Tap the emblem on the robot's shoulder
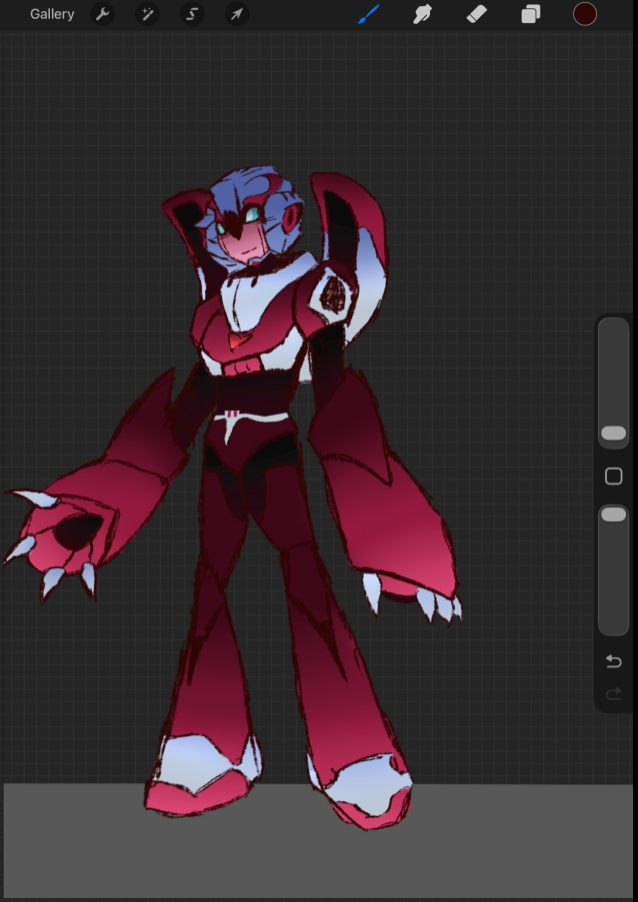The width and height of the screenshot is (638, 902). (335, 294)
